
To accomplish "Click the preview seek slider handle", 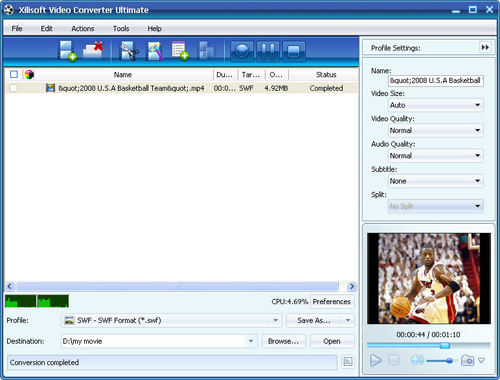I will click(445, 345).
